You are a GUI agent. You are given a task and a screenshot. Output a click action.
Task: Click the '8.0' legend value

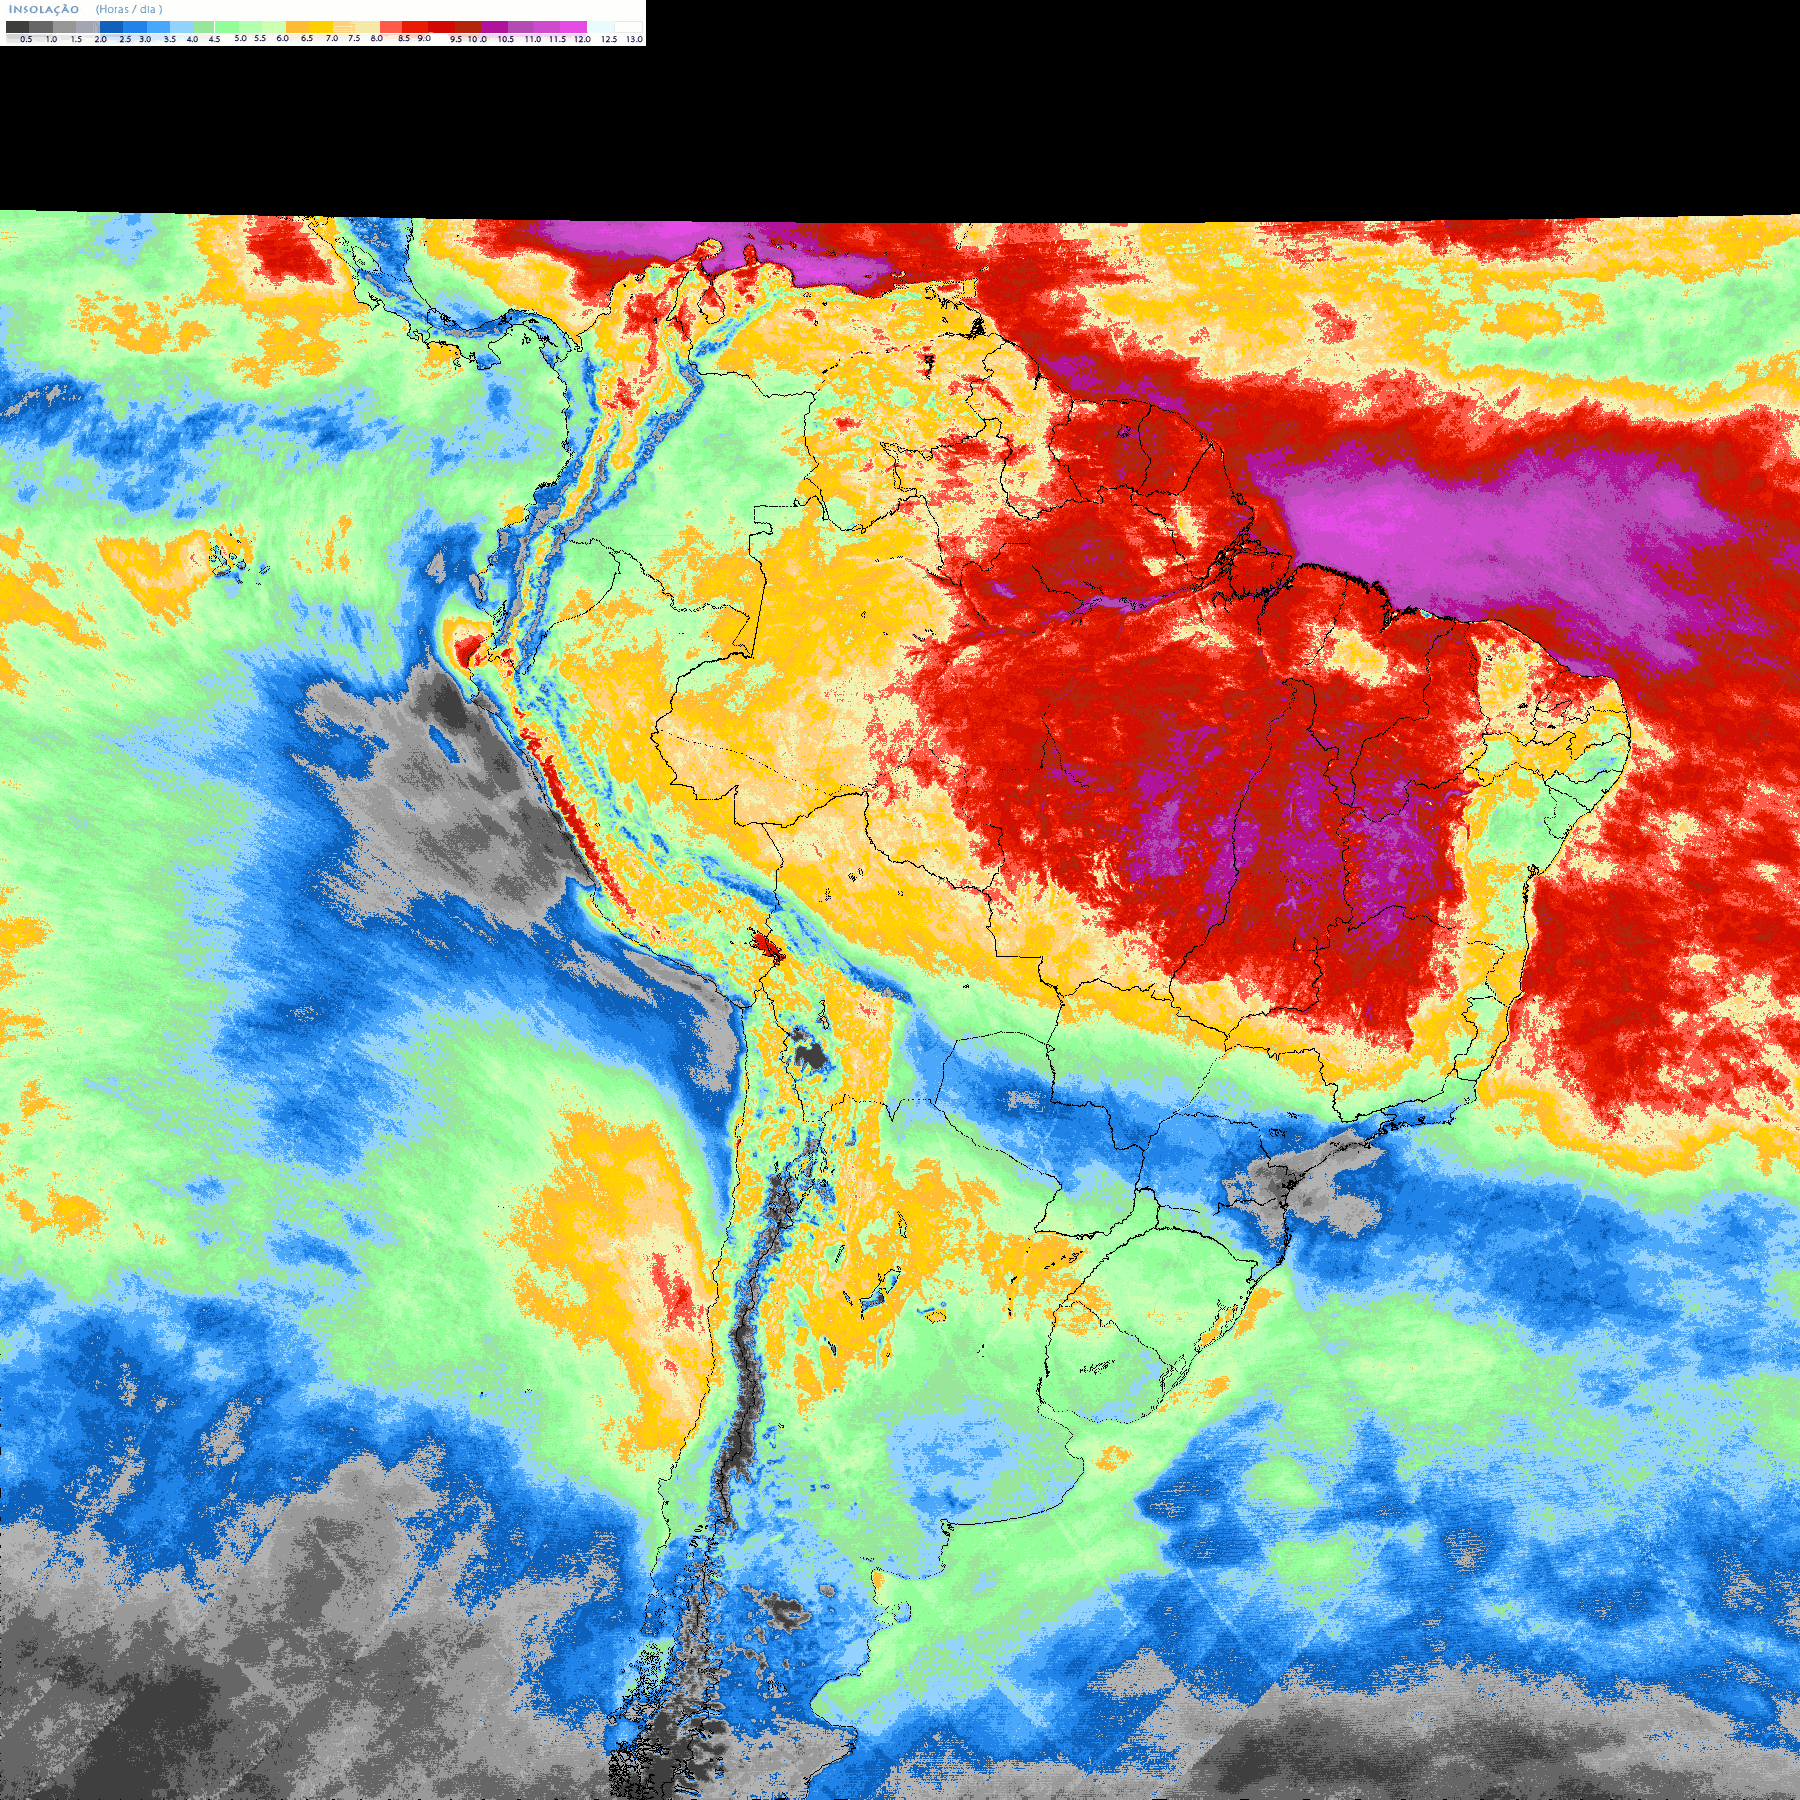[x=376, y=38]
